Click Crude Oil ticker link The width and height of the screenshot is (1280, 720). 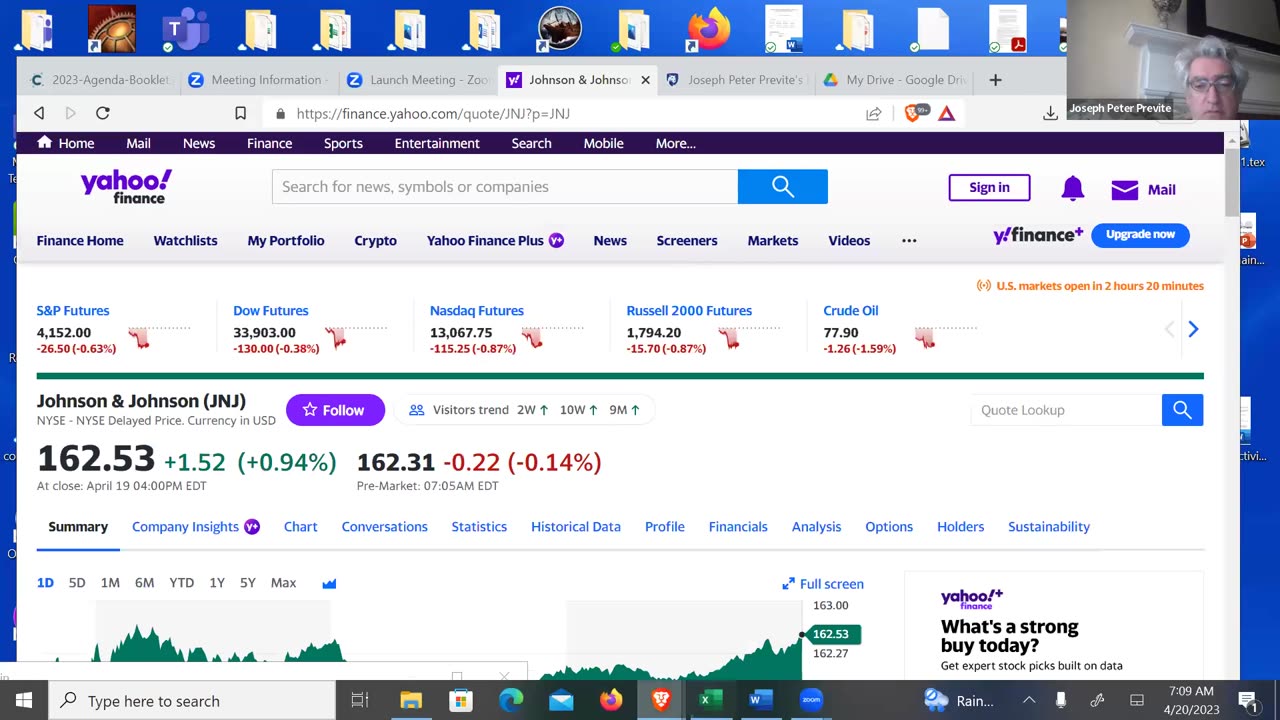(851, 310)
